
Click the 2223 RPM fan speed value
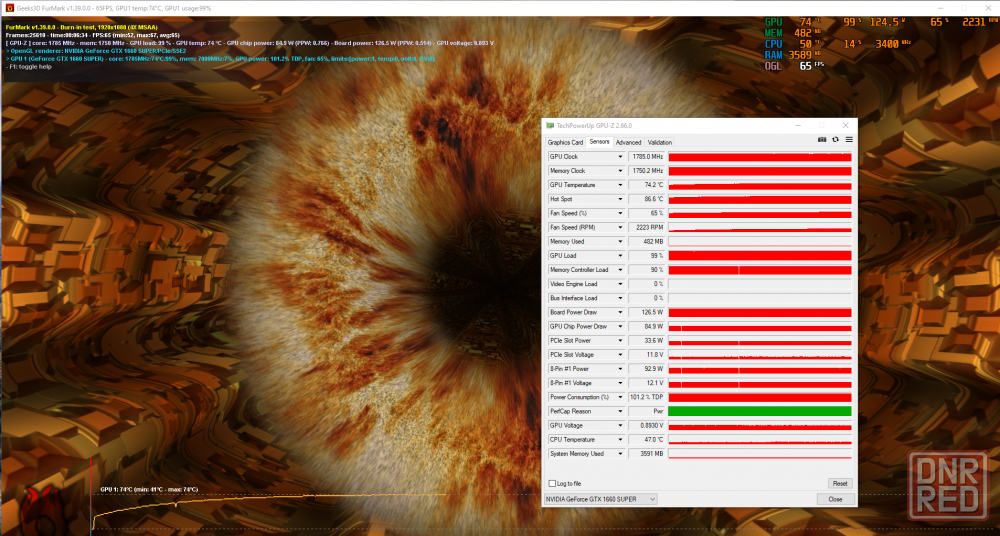click(647, 228)
